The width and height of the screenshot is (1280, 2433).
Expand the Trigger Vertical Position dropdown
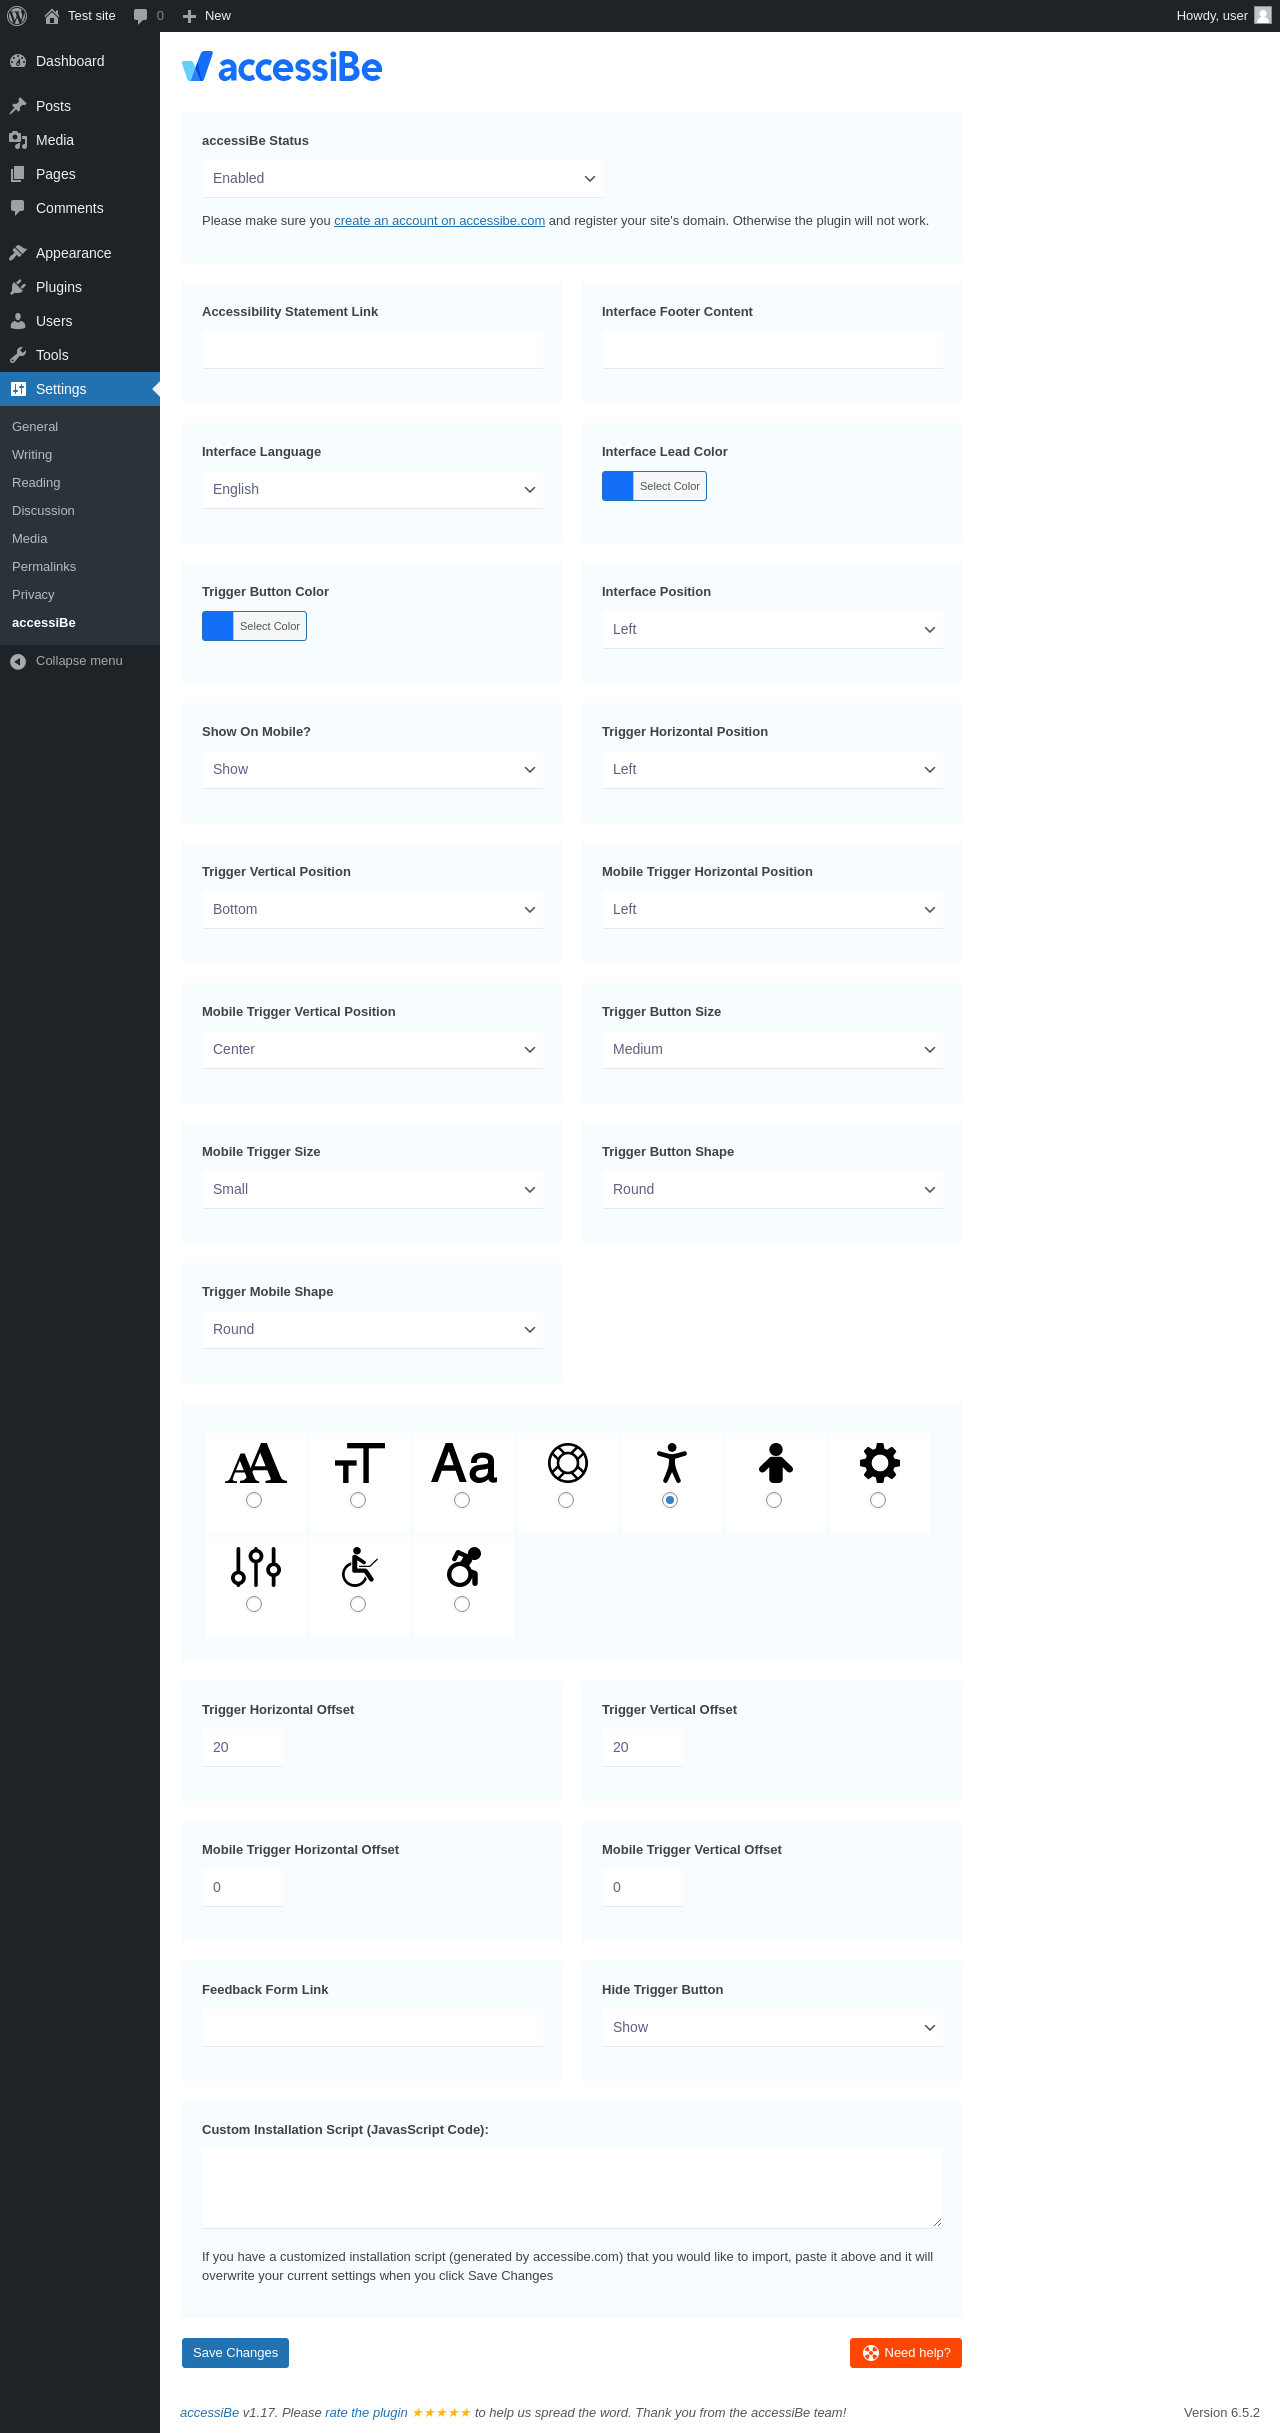[372, 909]
